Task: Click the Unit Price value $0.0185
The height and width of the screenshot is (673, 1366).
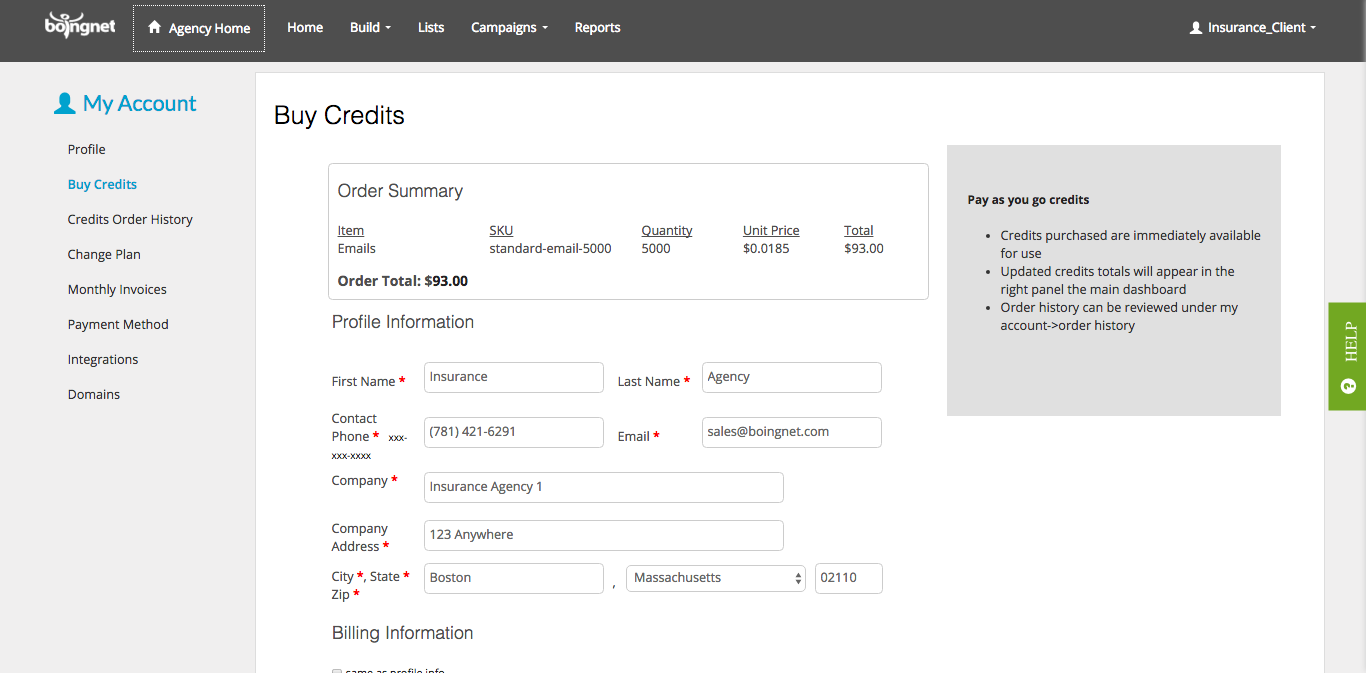Action: (766, 248)
